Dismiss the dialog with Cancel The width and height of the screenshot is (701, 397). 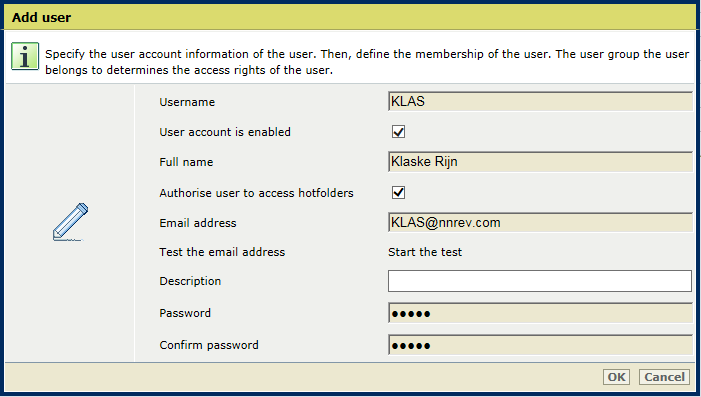[664, 377]
